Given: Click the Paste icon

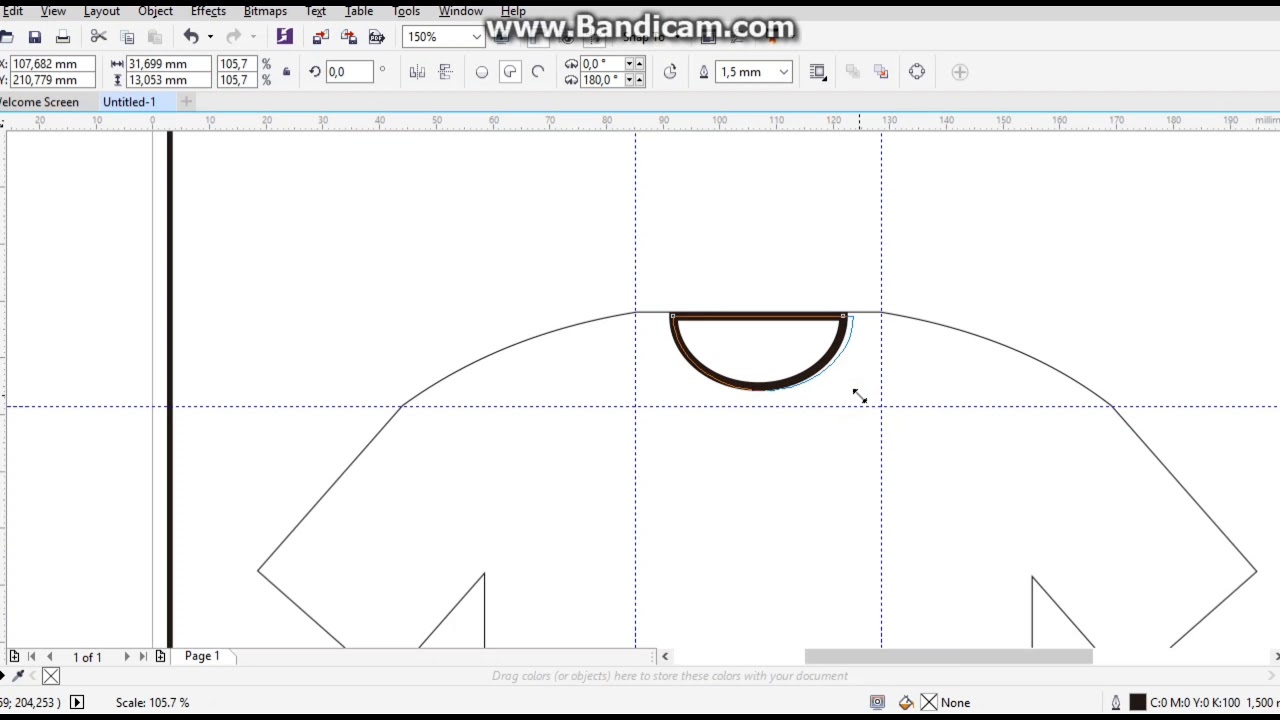Looking at the screenshot, I should (155, 37).
